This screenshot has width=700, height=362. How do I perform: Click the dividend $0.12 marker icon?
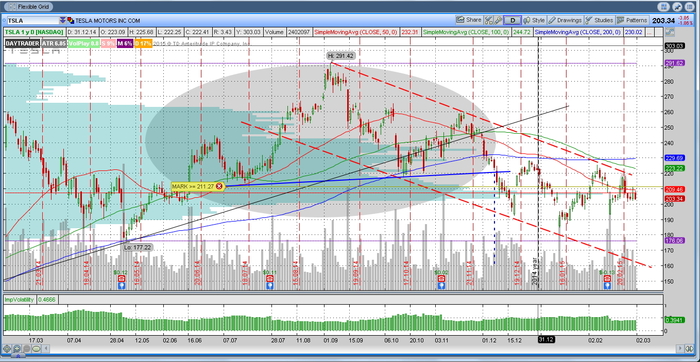click(121, 272)
